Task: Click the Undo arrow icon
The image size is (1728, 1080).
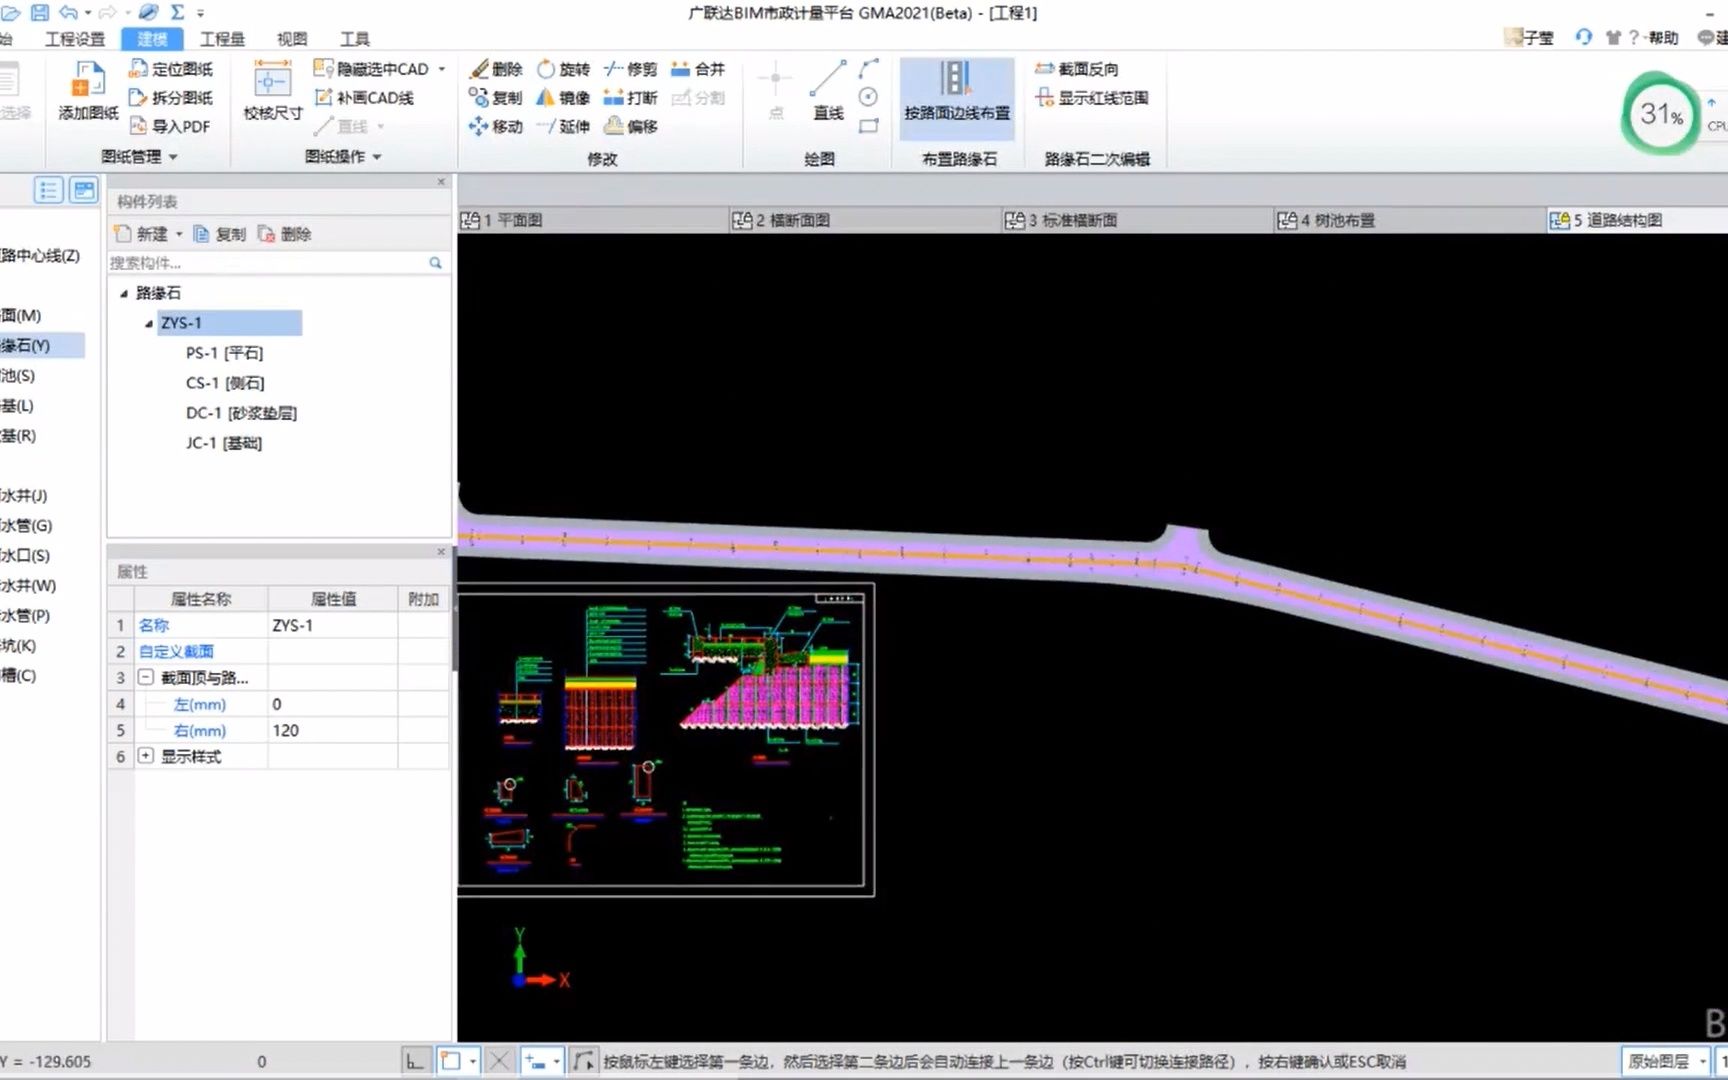Action: click(x=68, y=13)
